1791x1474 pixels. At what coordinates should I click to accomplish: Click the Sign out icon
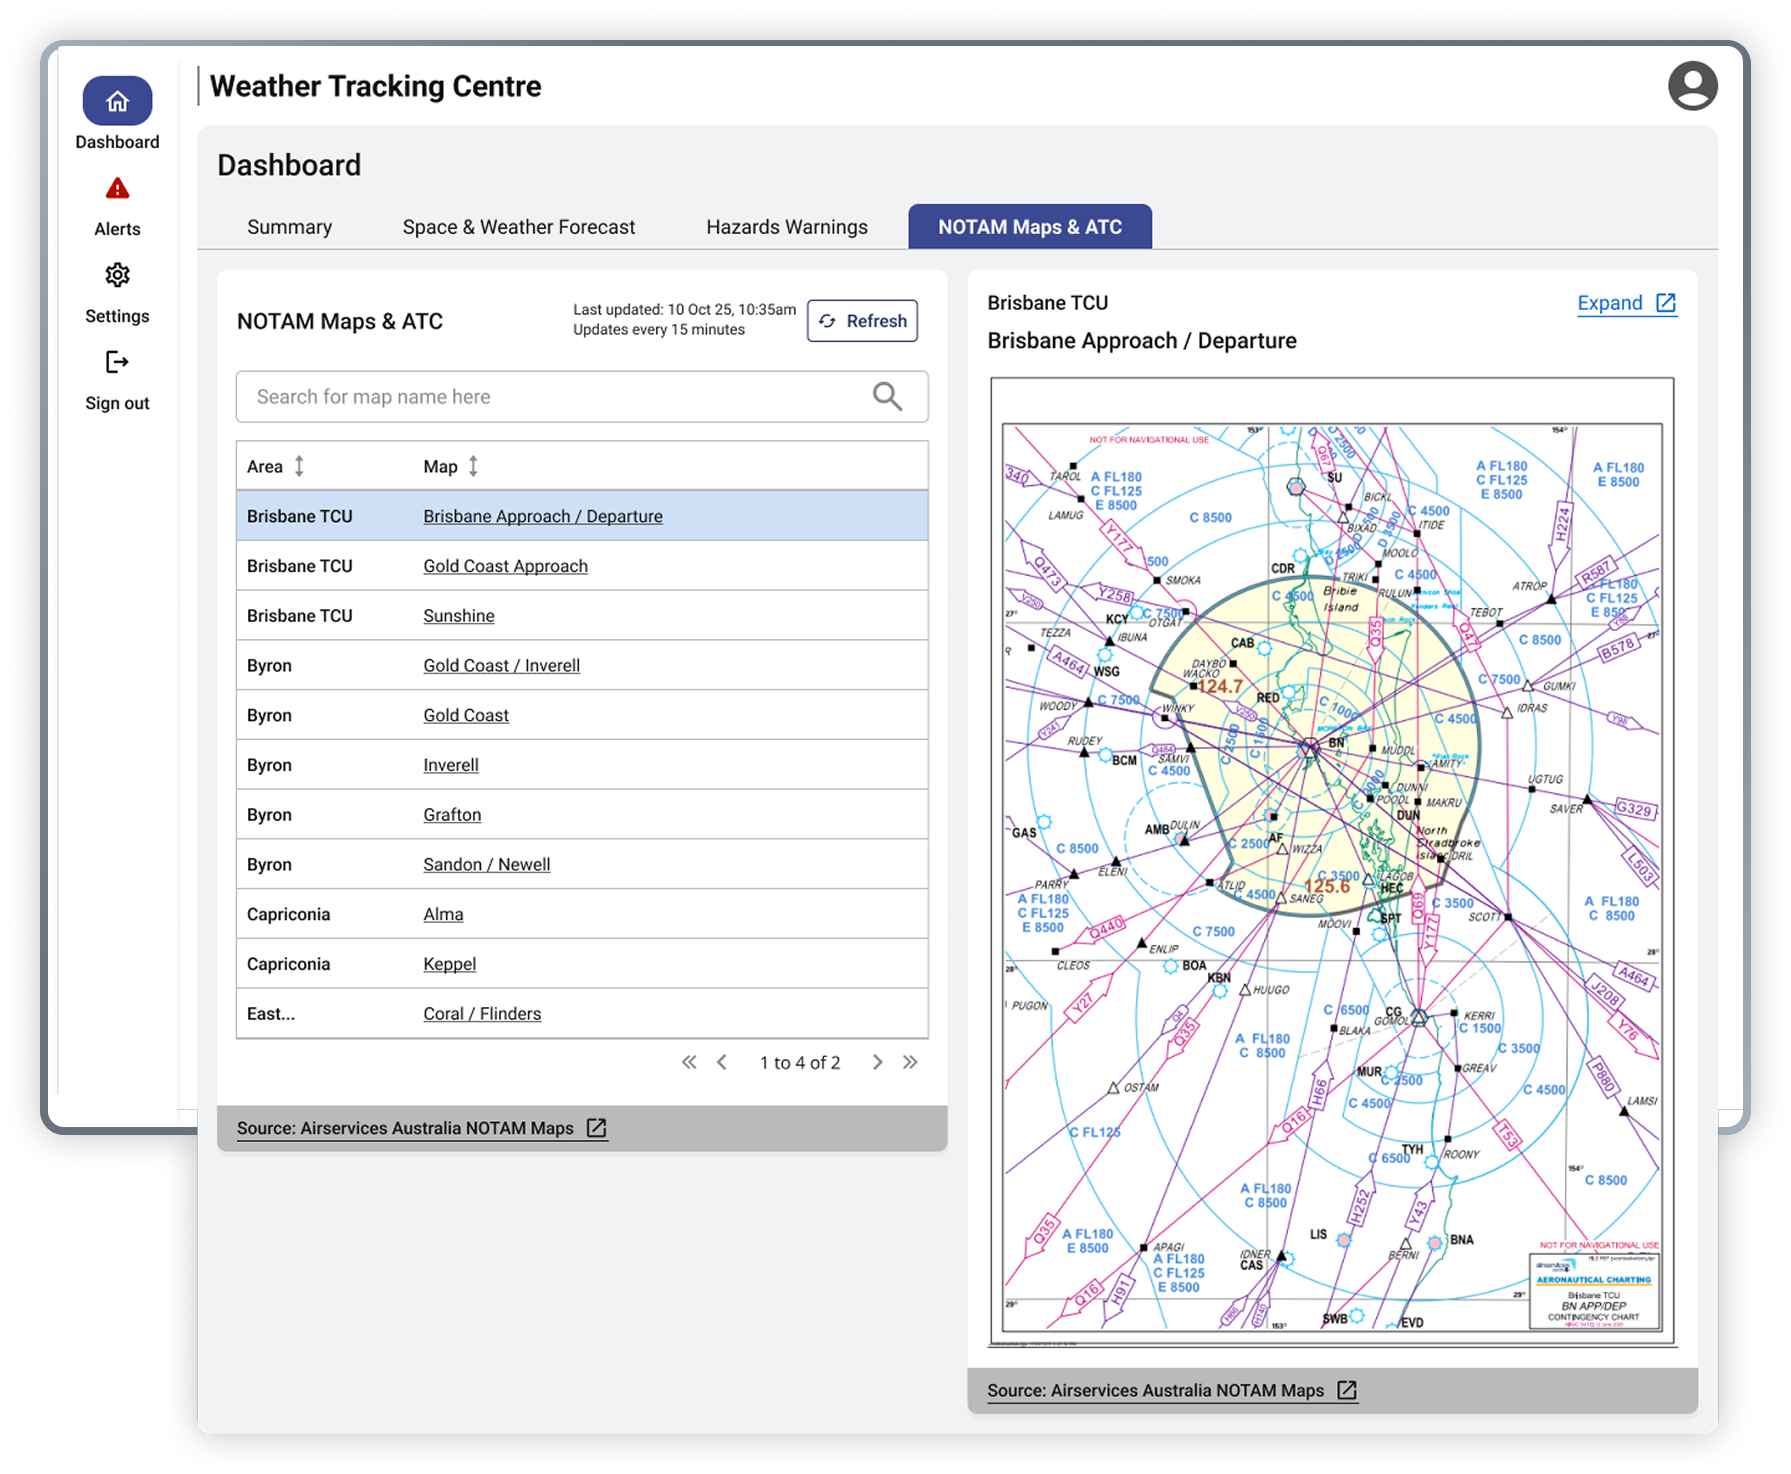pyautogui.click(x=117, y=362)
